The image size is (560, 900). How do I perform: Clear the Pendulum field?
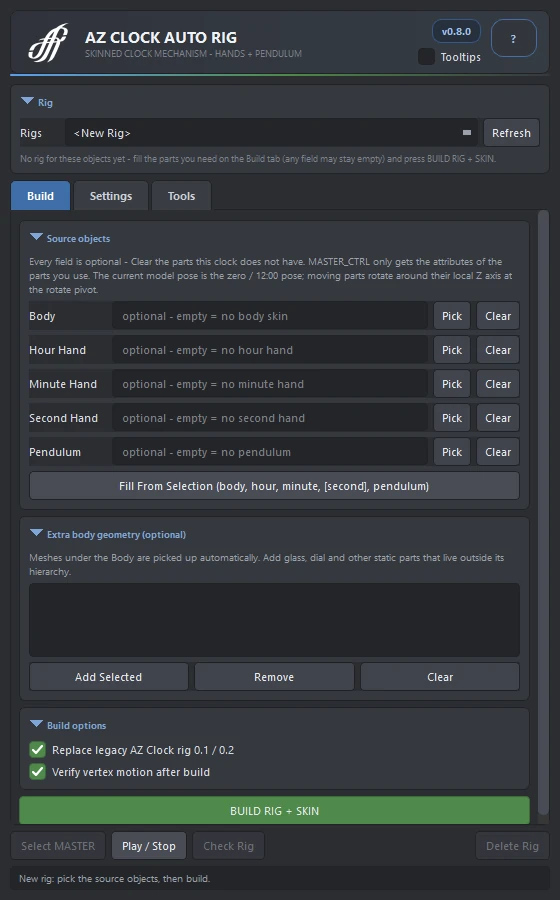click(498, 452)
